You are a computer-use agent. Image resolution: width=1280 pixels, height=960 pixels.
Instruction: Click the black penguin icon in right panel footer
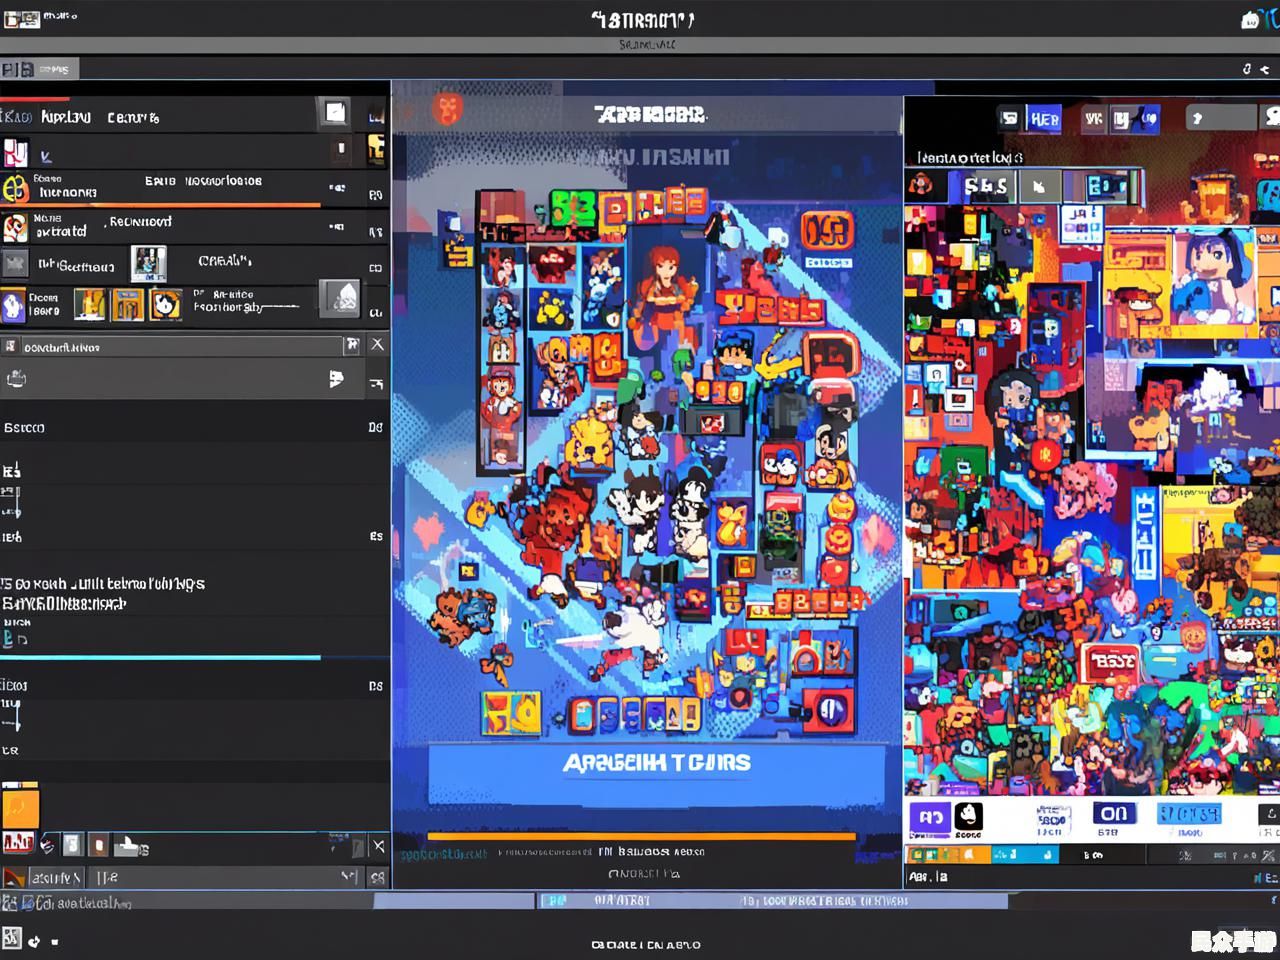pyautogui.click(x=968, y=816)
